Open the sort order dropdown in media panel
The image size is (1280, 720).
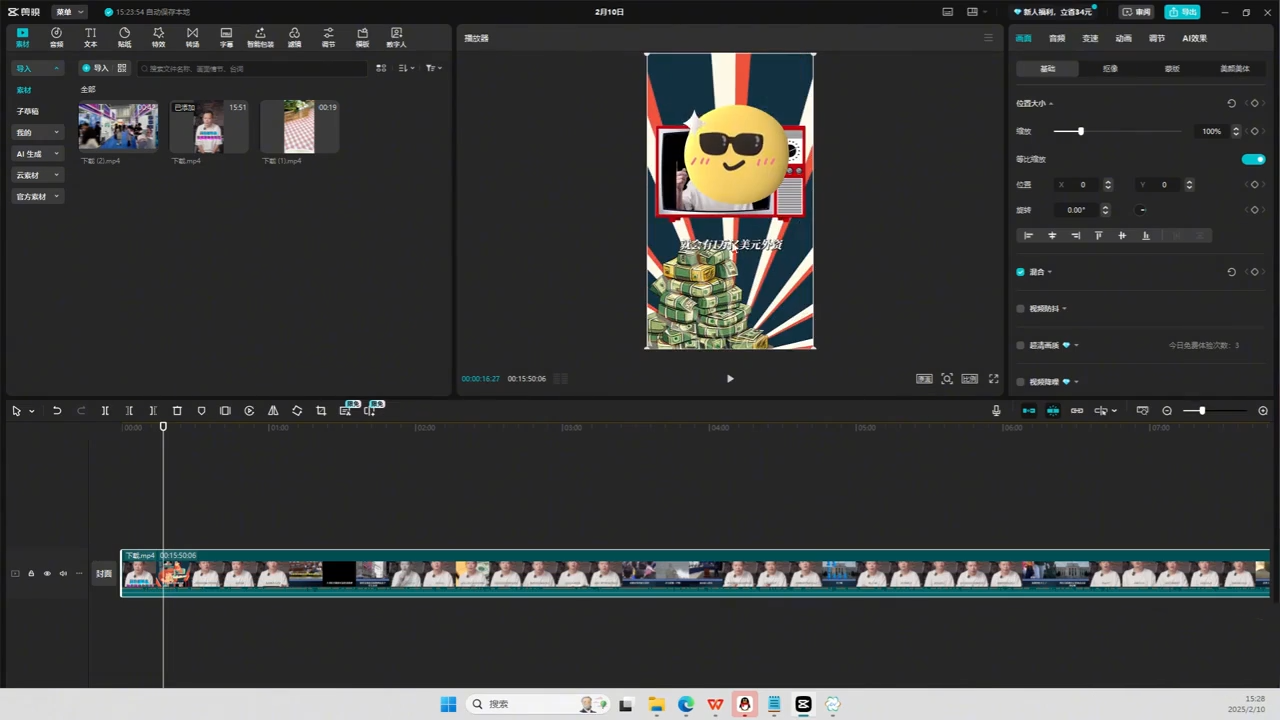[406, 68]
